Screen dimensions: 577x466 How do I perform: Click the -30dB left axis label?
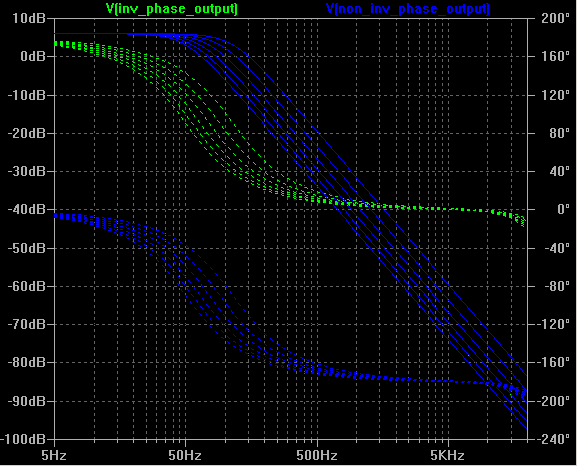26,171
